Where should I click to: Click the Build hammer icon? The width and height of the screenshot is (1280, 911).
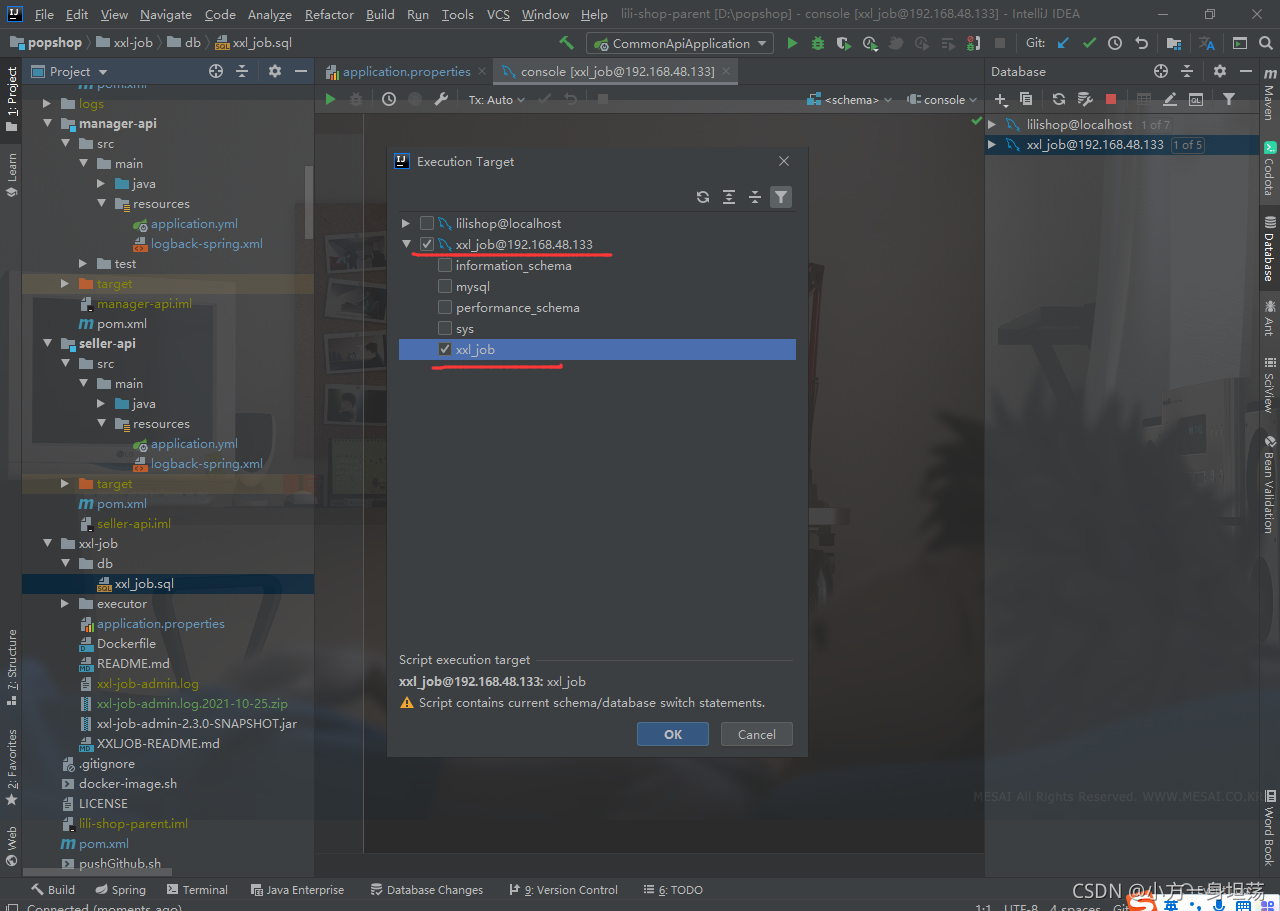(566, 43)
